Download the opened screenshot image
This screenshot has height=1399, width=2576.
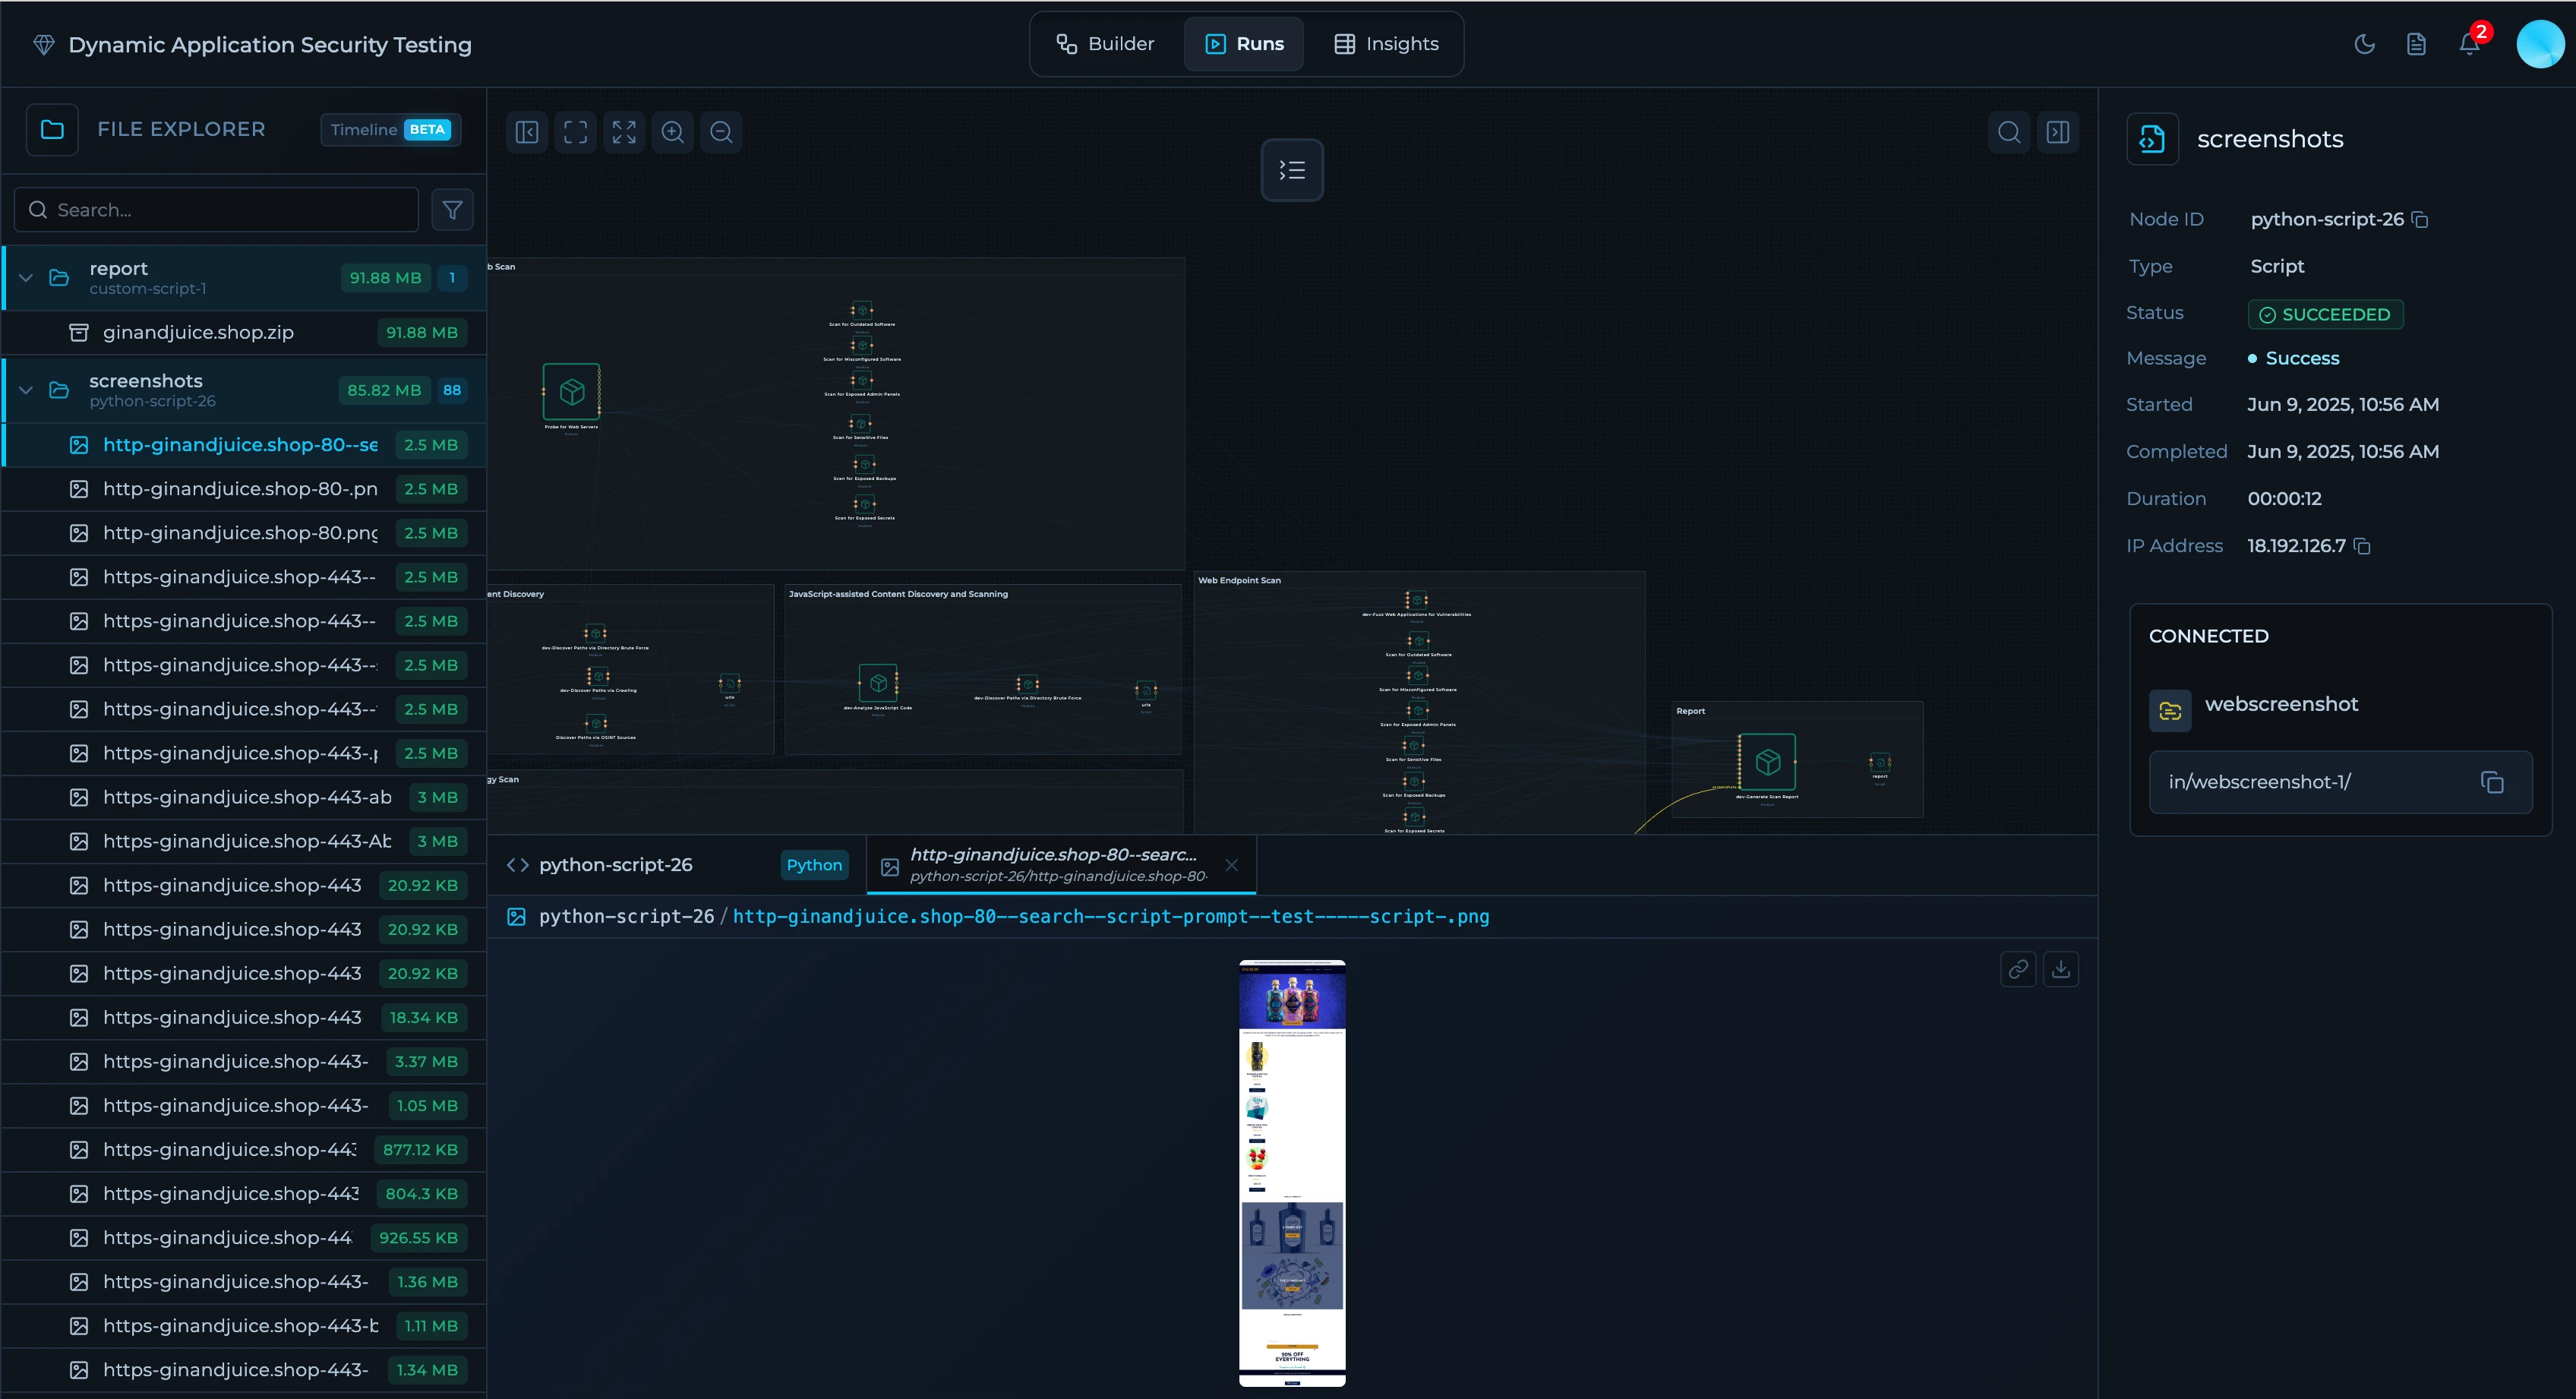(2061, 969)
